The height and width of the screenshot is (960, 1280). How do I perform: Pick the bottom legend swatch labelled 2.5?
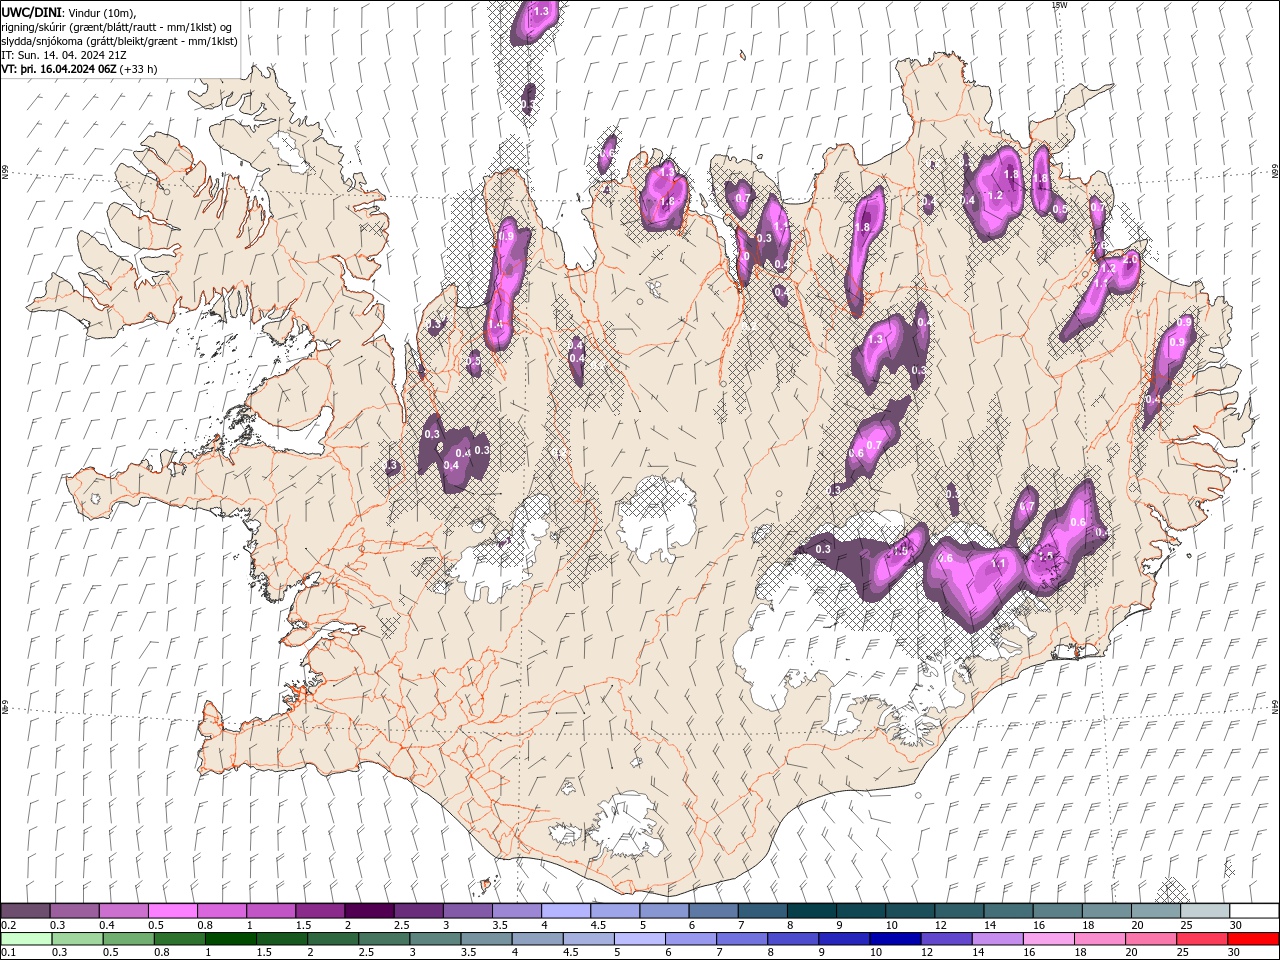pyautogui.click(x=383, y=939)
